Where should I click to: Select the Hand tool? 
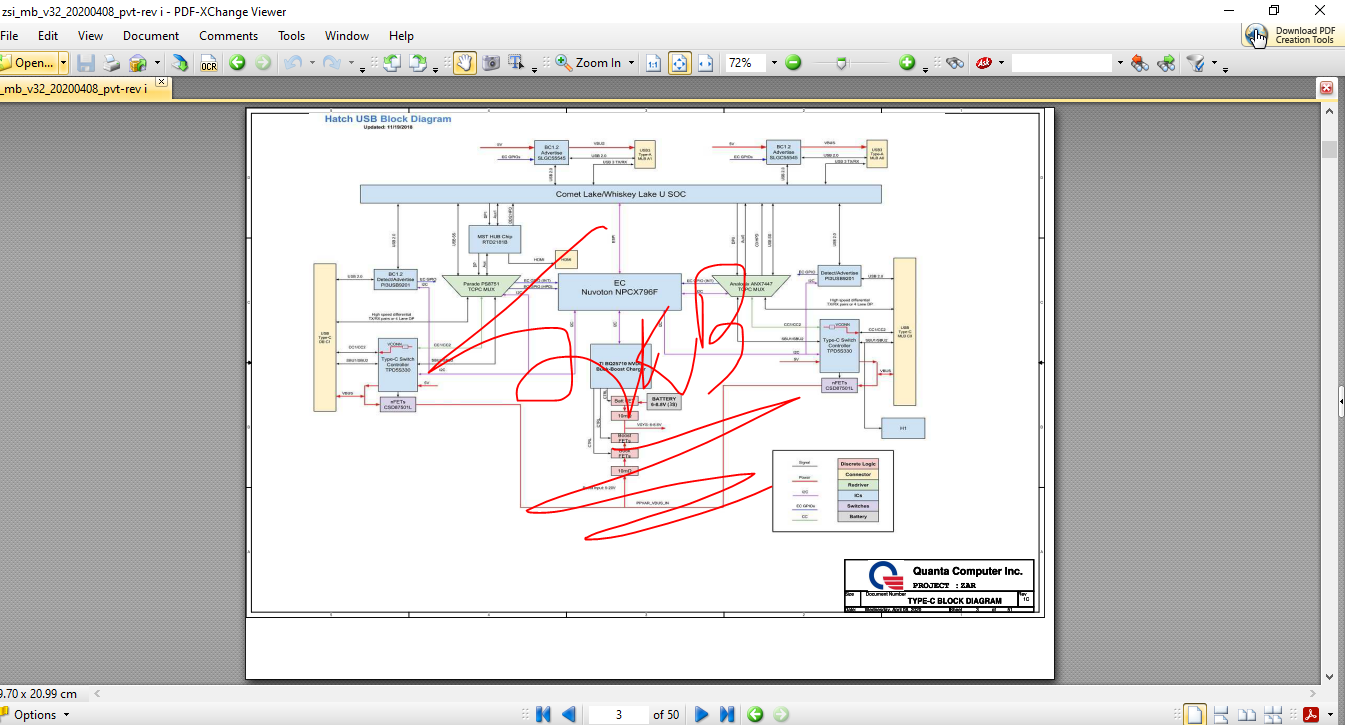point(464,63)
